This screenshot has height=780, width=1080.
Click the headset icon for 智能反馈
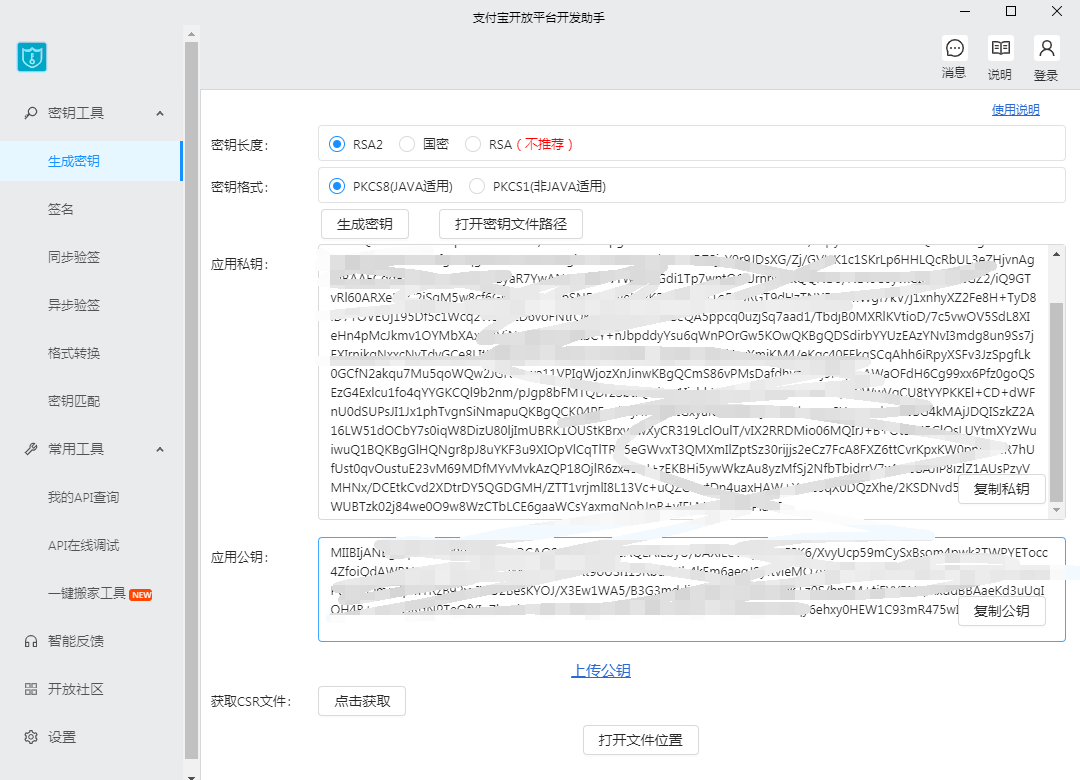[x=31, y=642]
